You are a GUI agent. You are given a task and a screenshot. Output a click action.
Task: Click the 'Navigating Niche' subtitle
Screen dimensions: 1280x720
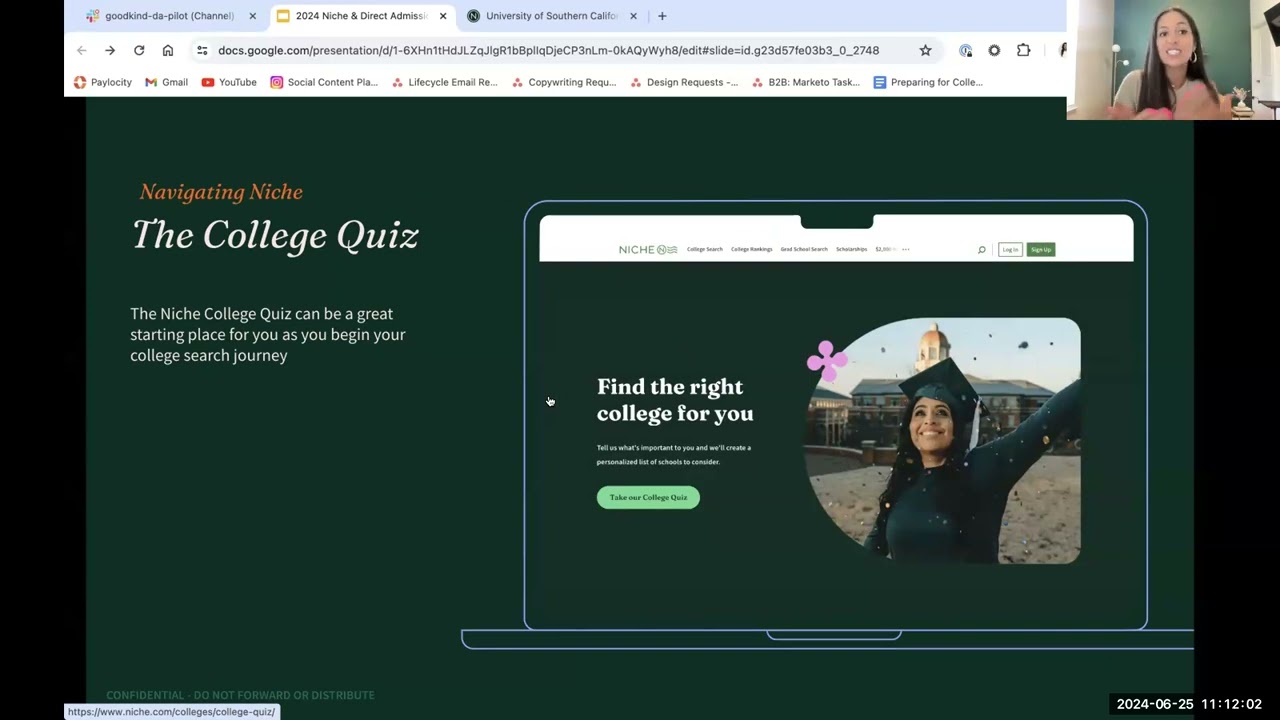[x=221, y=192]
